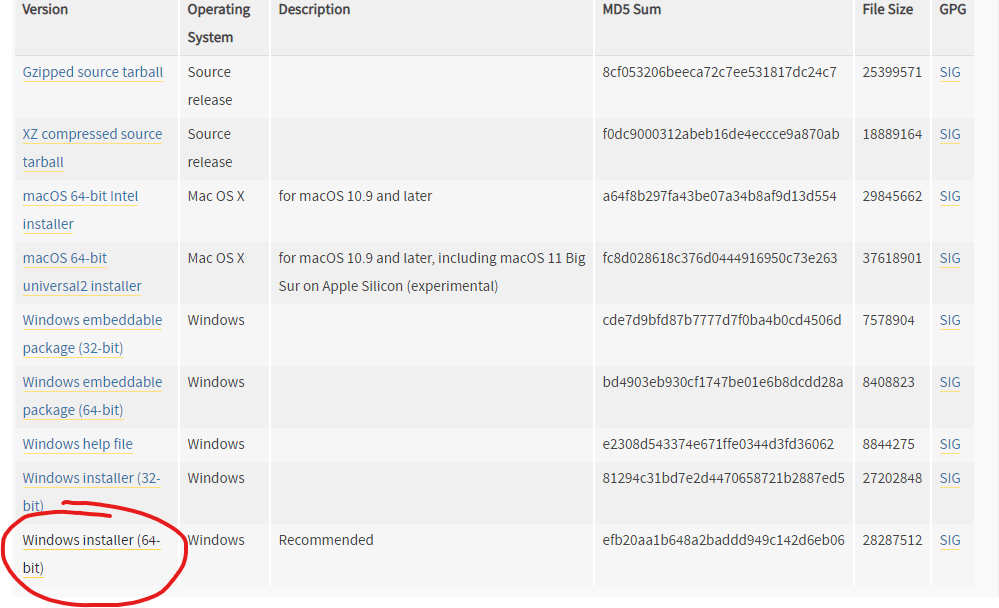The height and width of the screenshot is (608, 999).
Task: Open the Windows help file link
Action: (77, 445)
